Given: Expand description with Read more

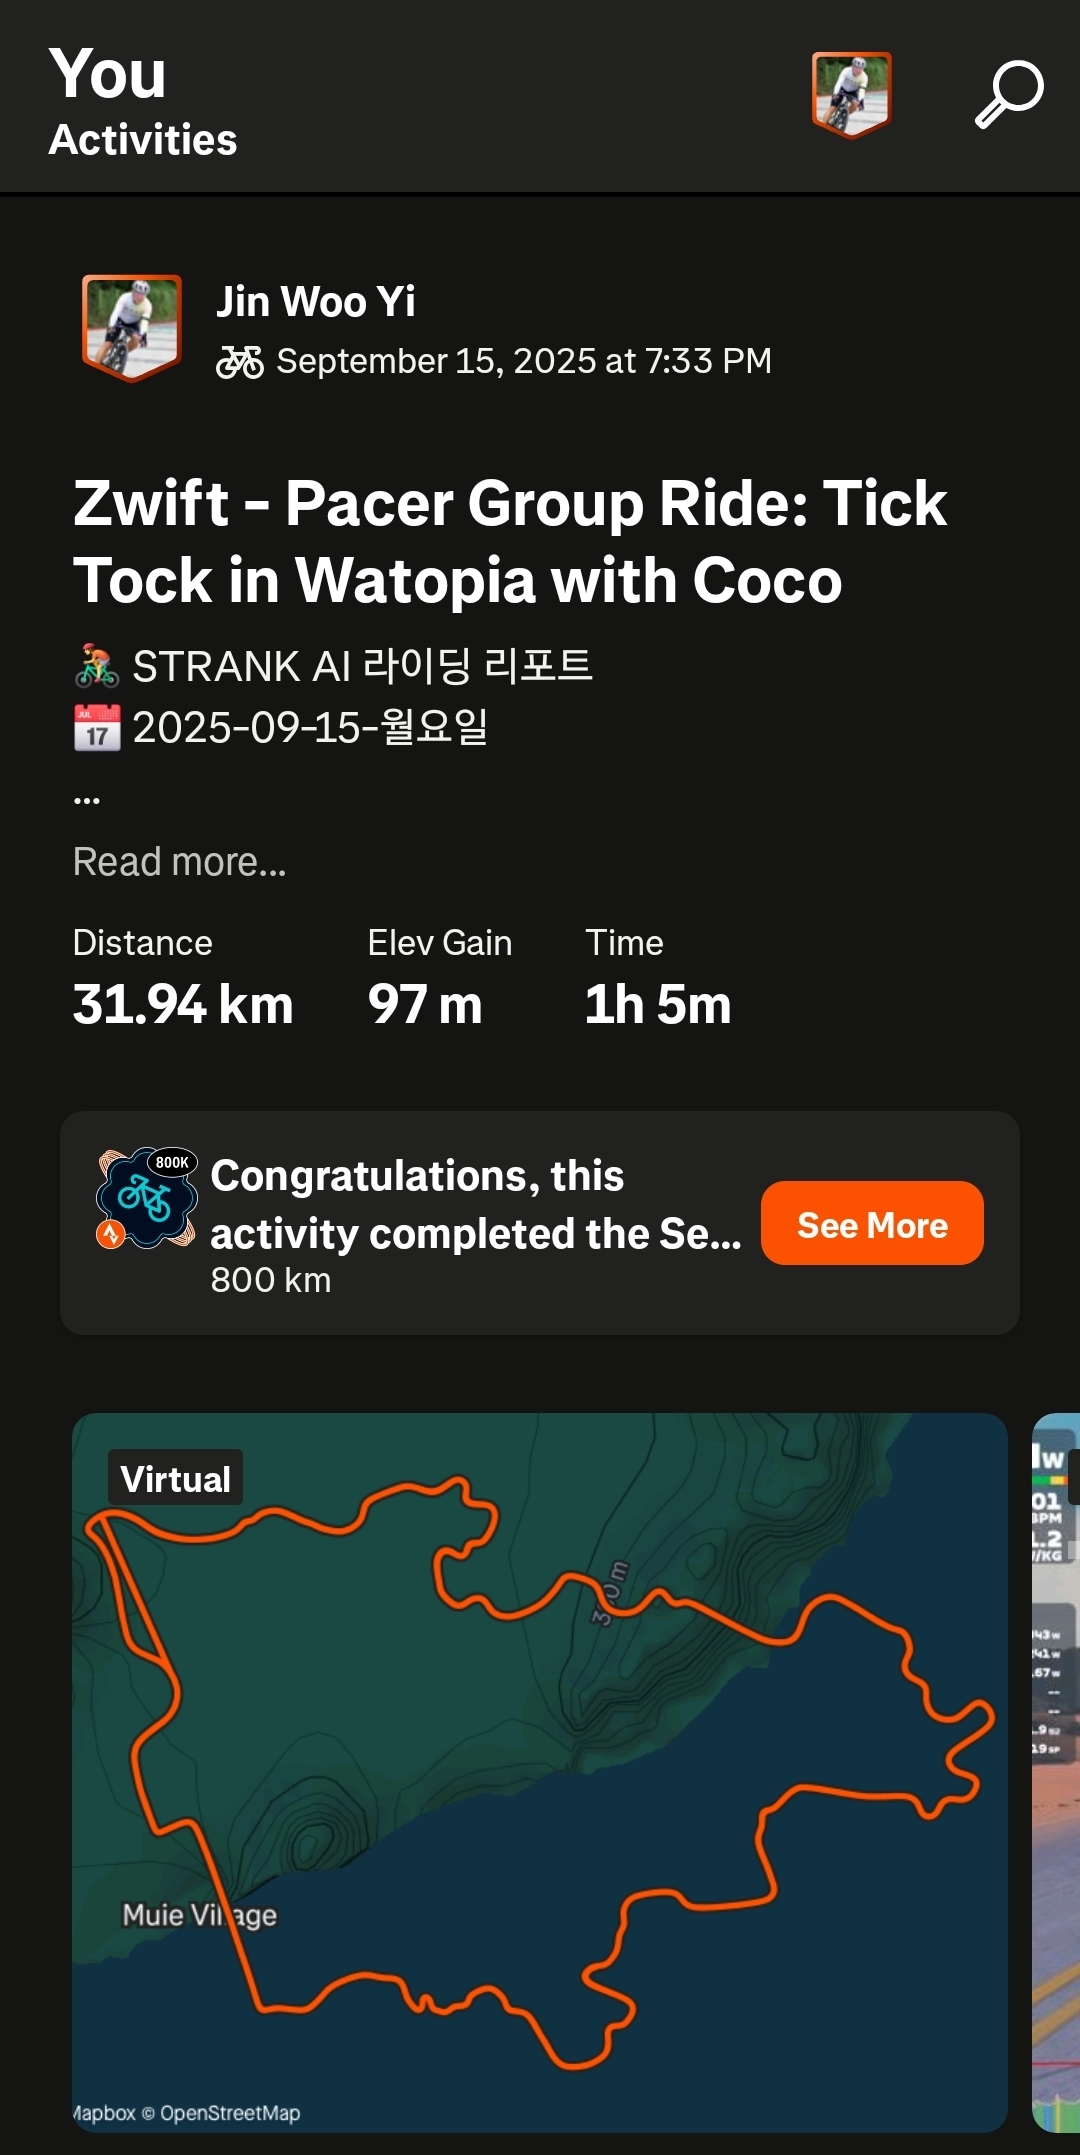Looking at the screenshot, I should pyautogui.click(x=180, y=862).
